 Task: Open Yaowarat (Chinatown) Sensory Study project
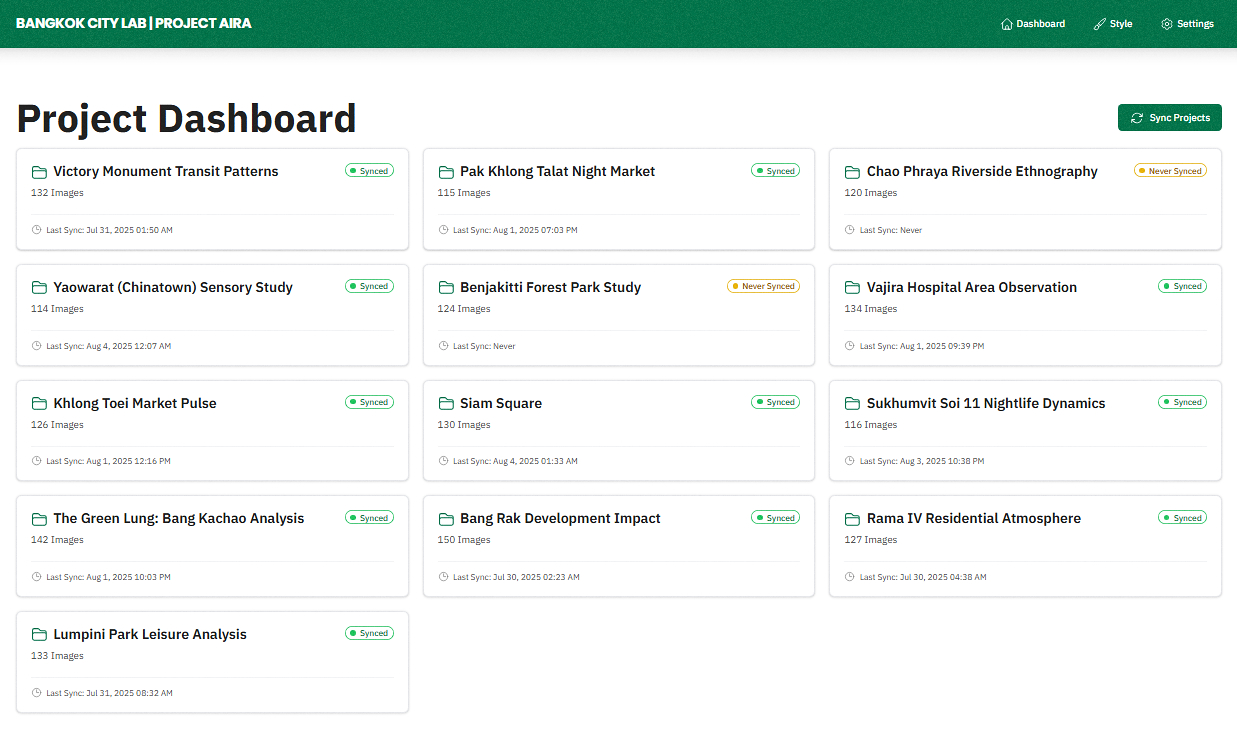tap(173, 288)
